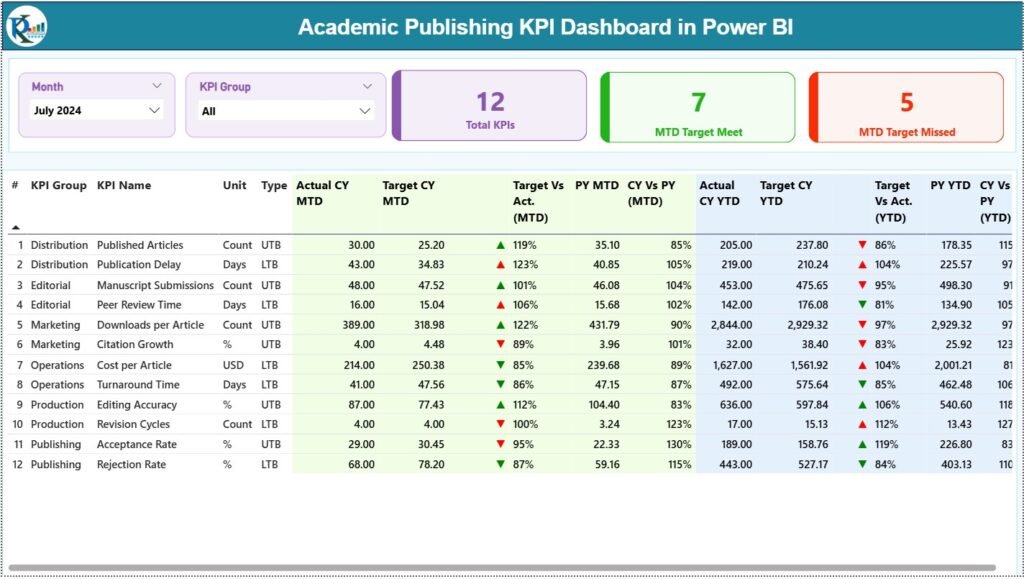Screen dimensions: 1024x579
Task: Click the green down triangle beside Peer Review Time 81% YTD
Action: coord(861,305)
